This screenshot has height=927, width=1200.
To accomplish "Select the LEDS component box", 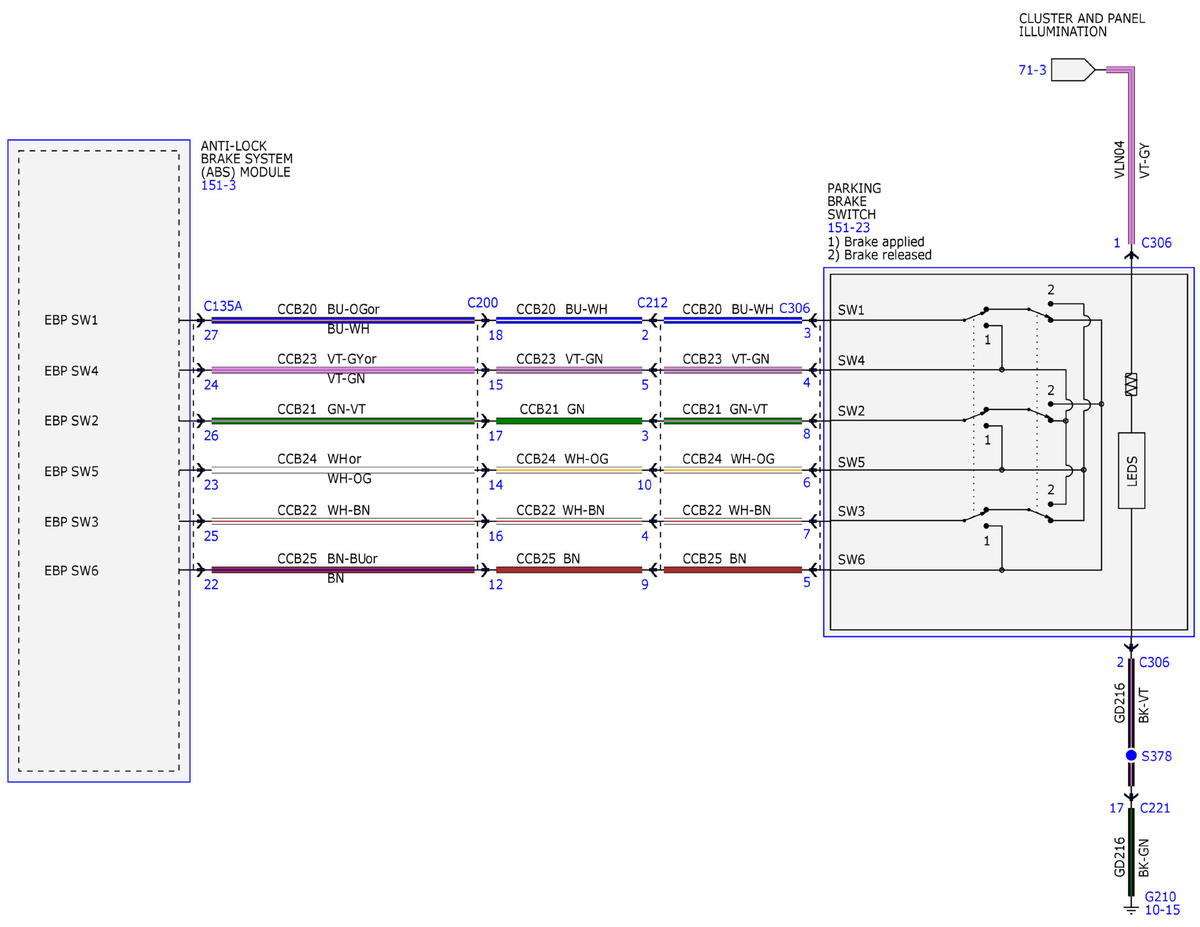I will coord(1131,470).
